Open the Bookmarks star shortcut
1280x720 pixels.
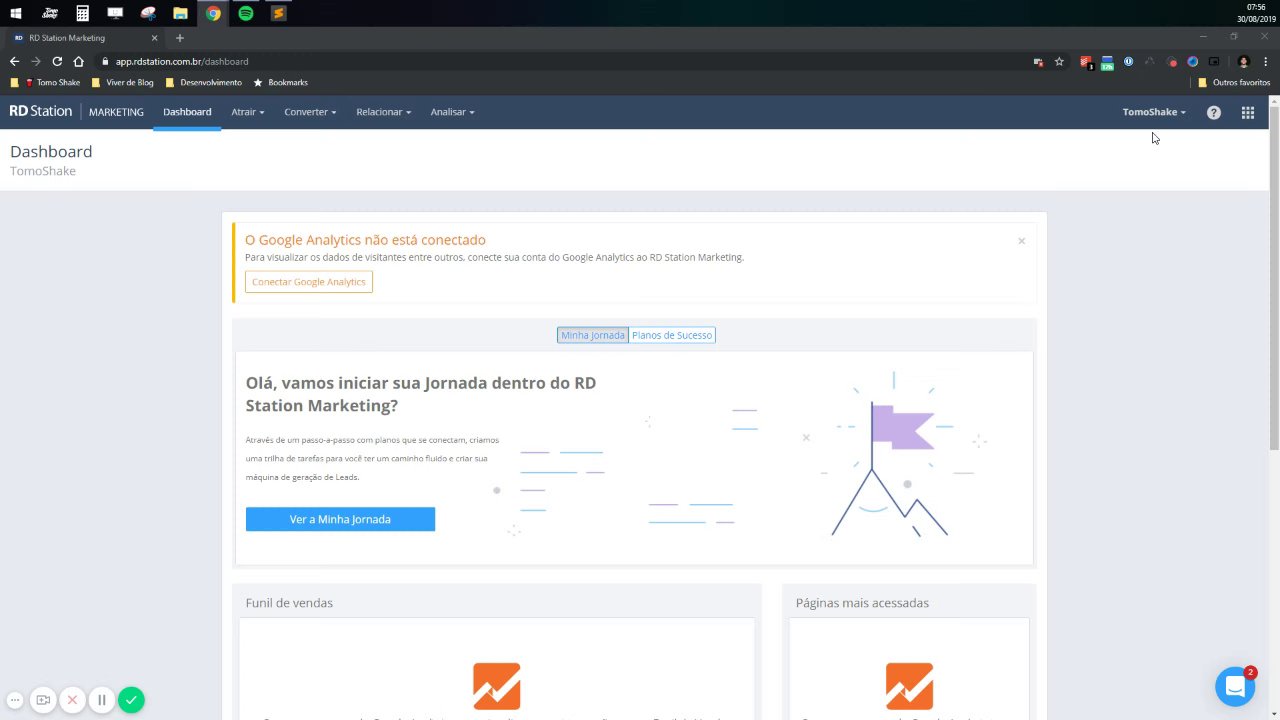[x=281, y=82]
